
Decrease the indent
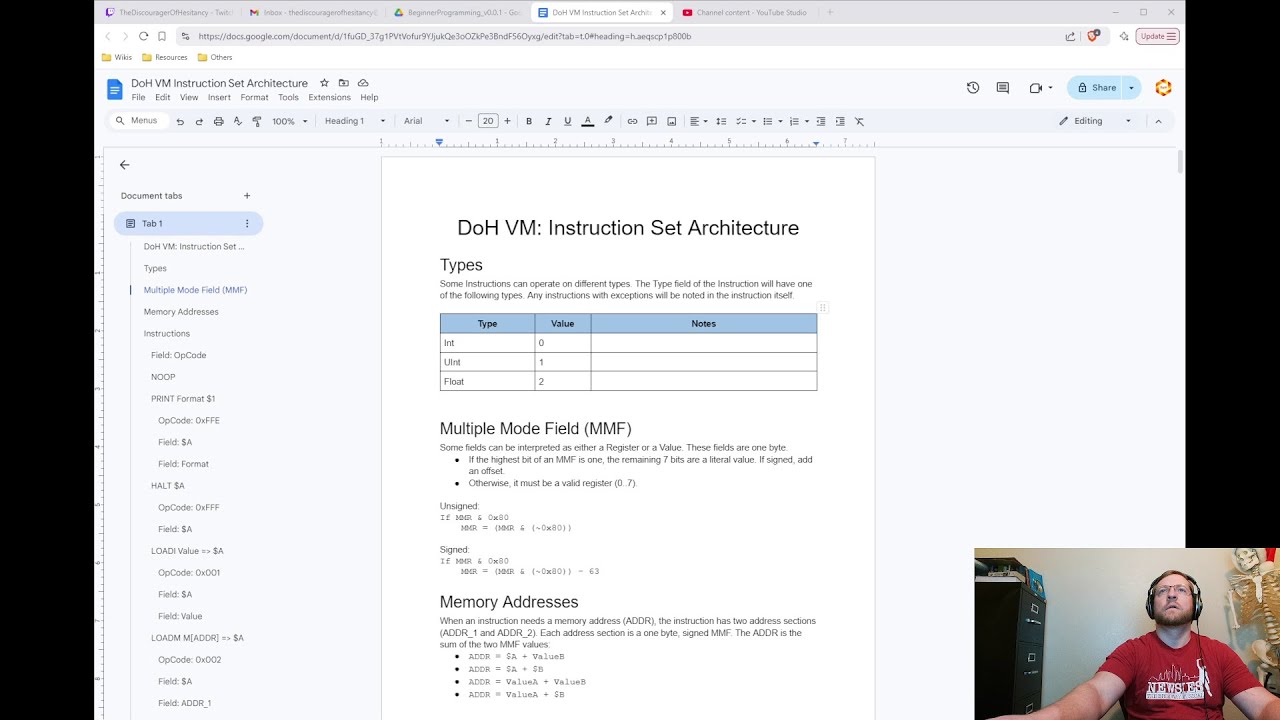pos(821,121)
